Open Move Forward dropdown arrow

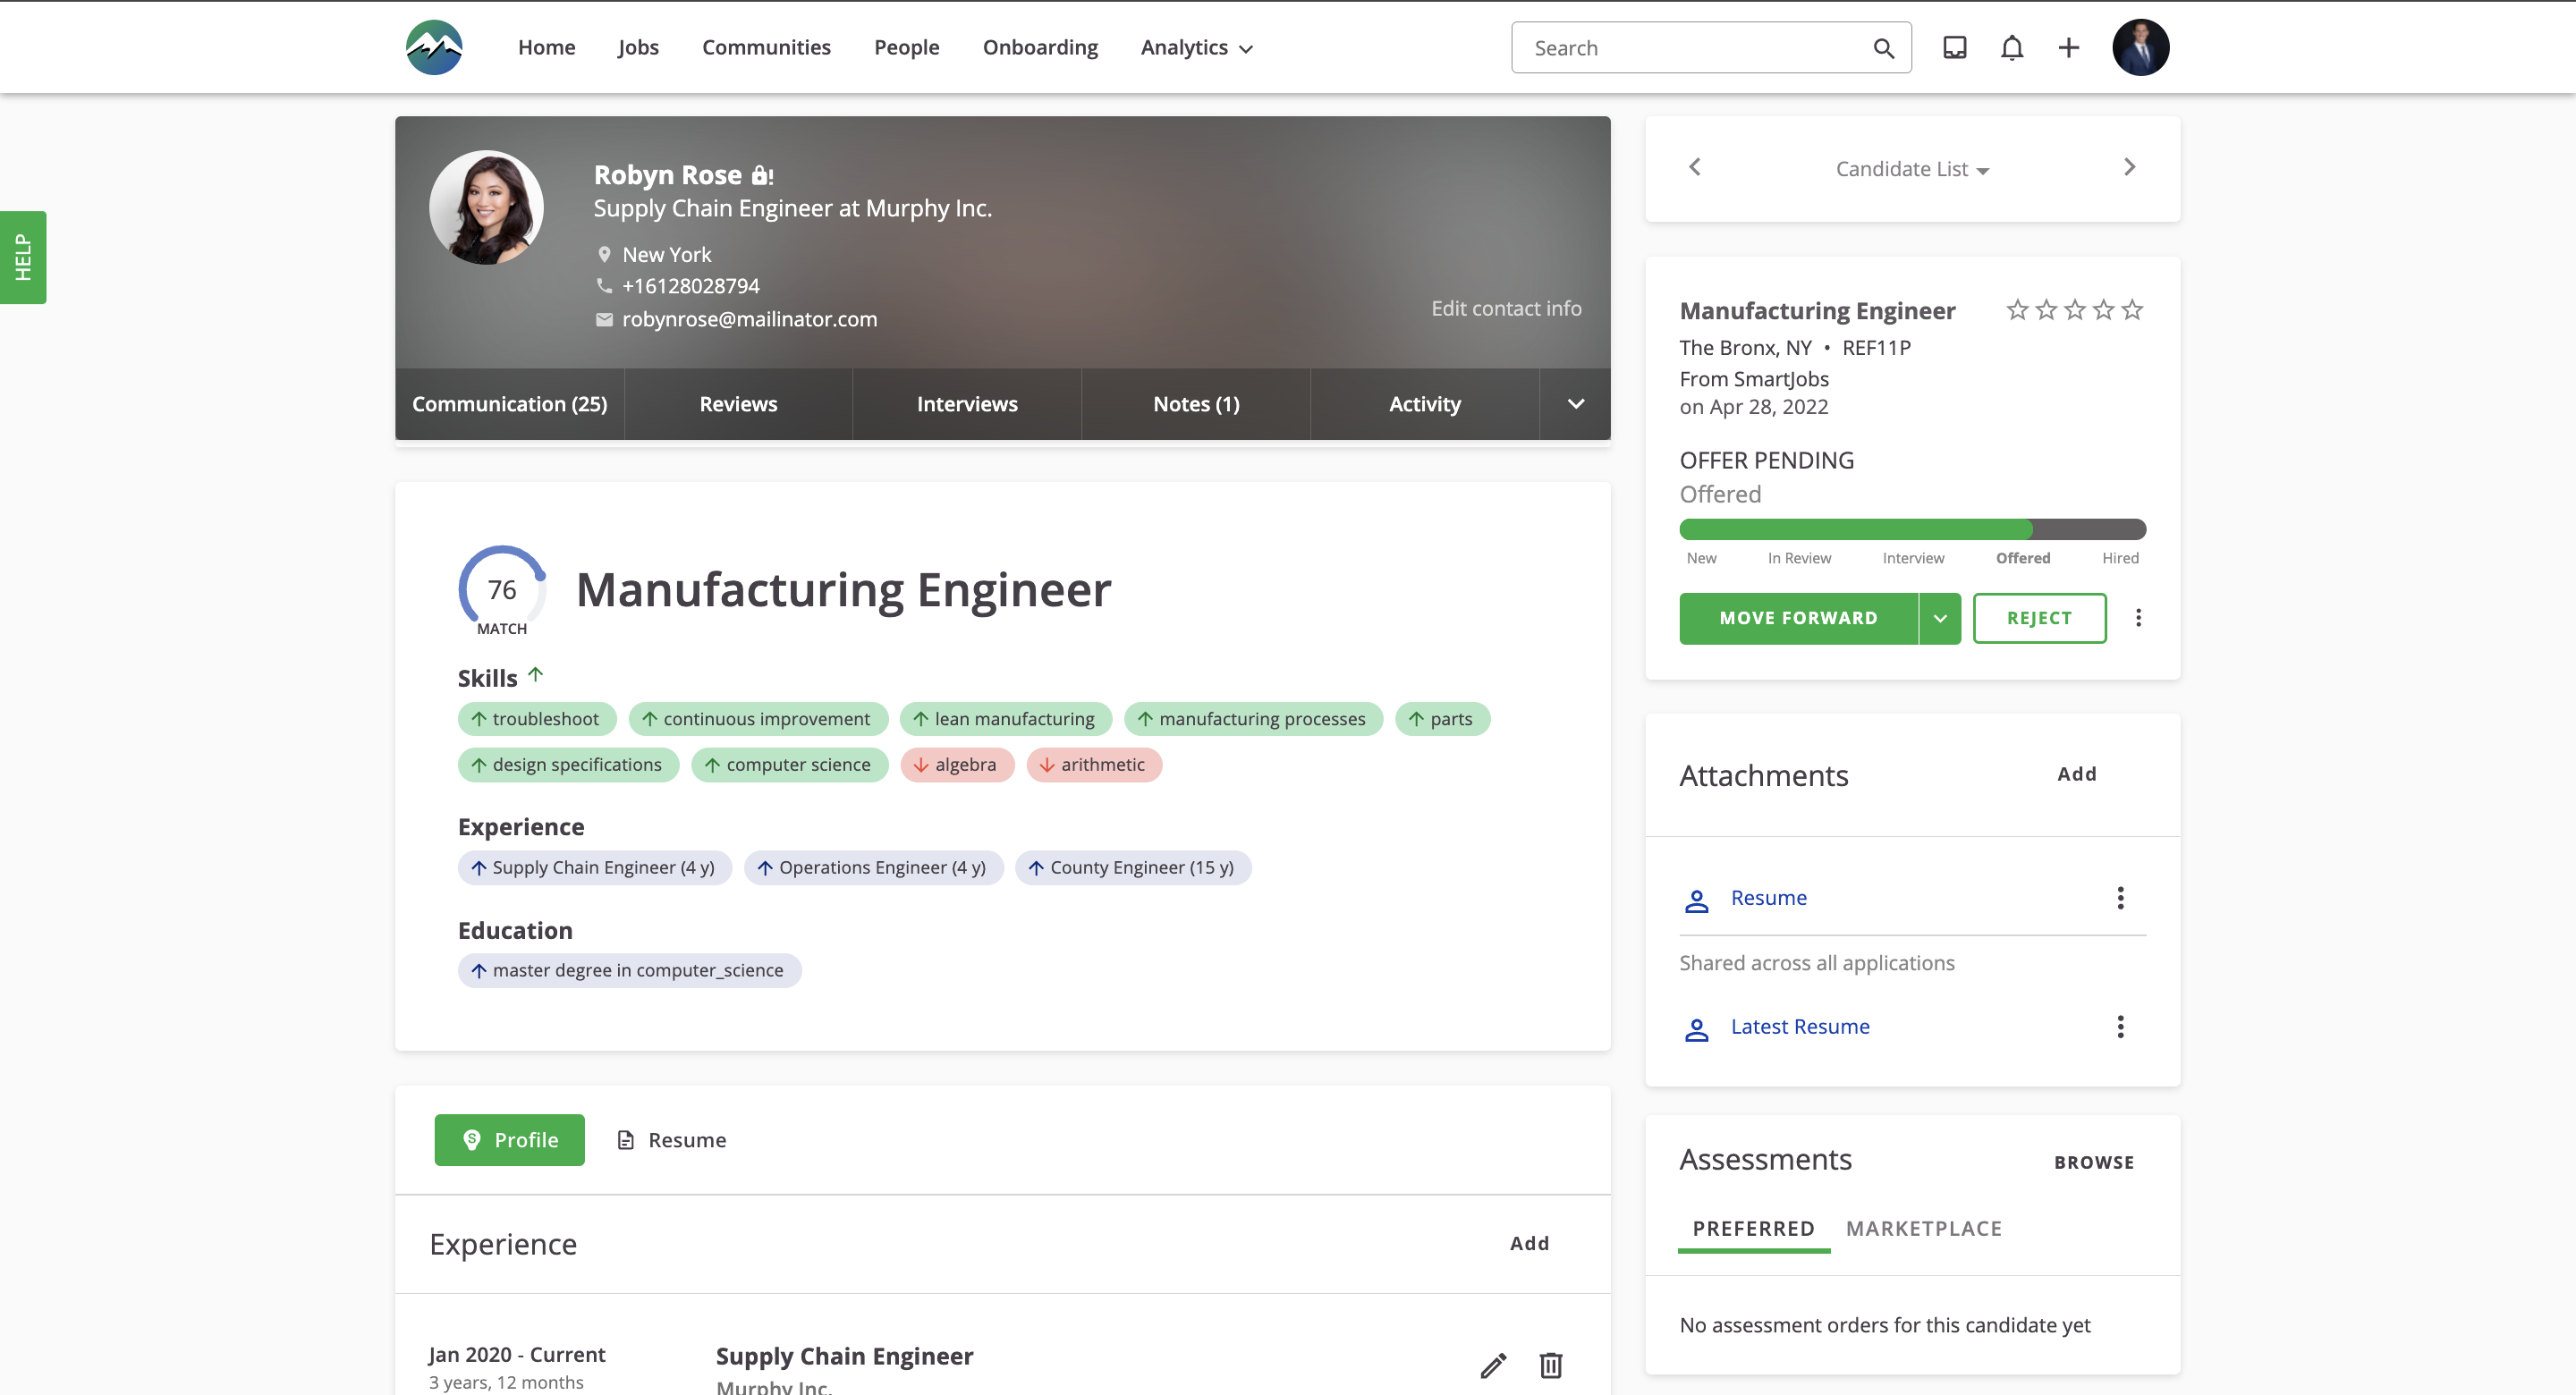click(1940, 618)
